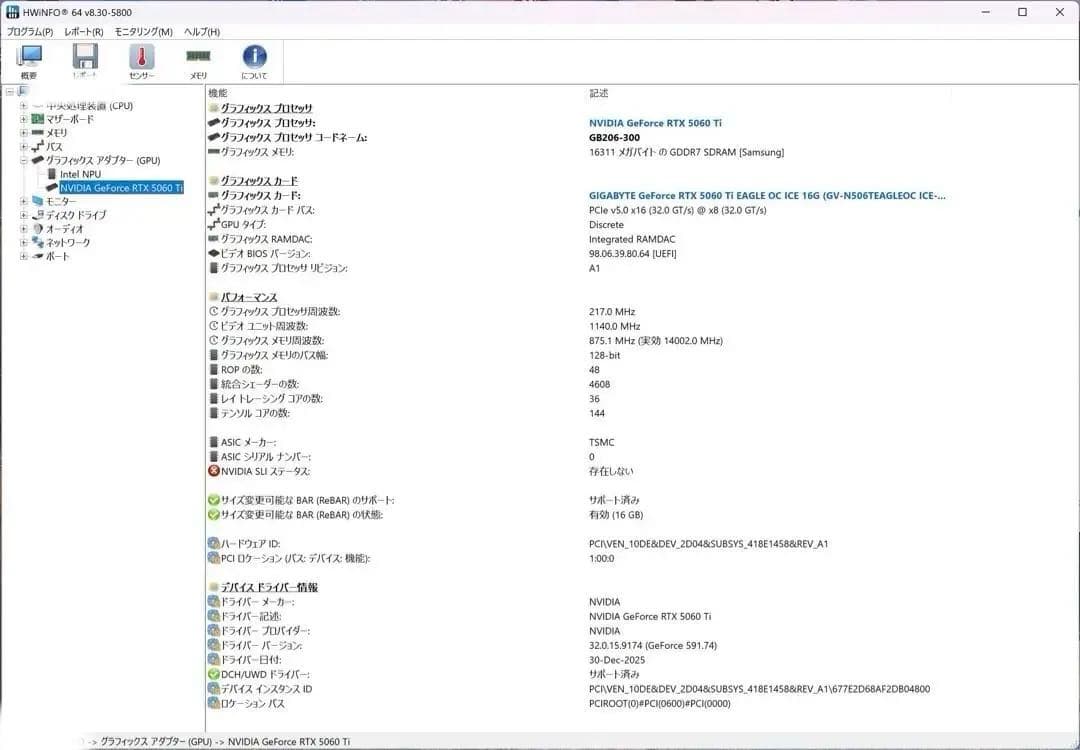Select Intel NPU in the tree
1080x750 pixels.
tap(80, 174)
